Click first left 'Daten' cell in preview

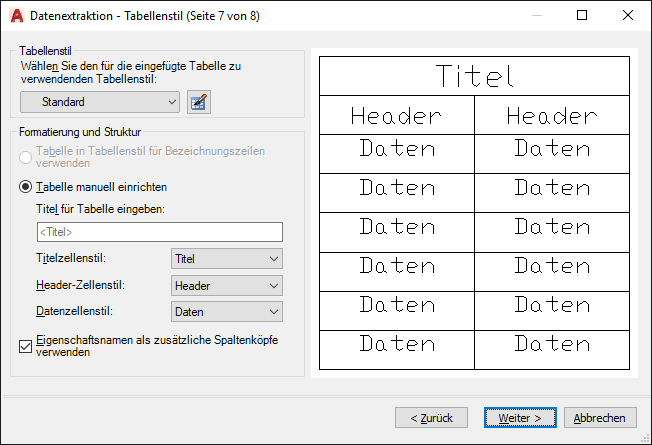coord(397,149)
